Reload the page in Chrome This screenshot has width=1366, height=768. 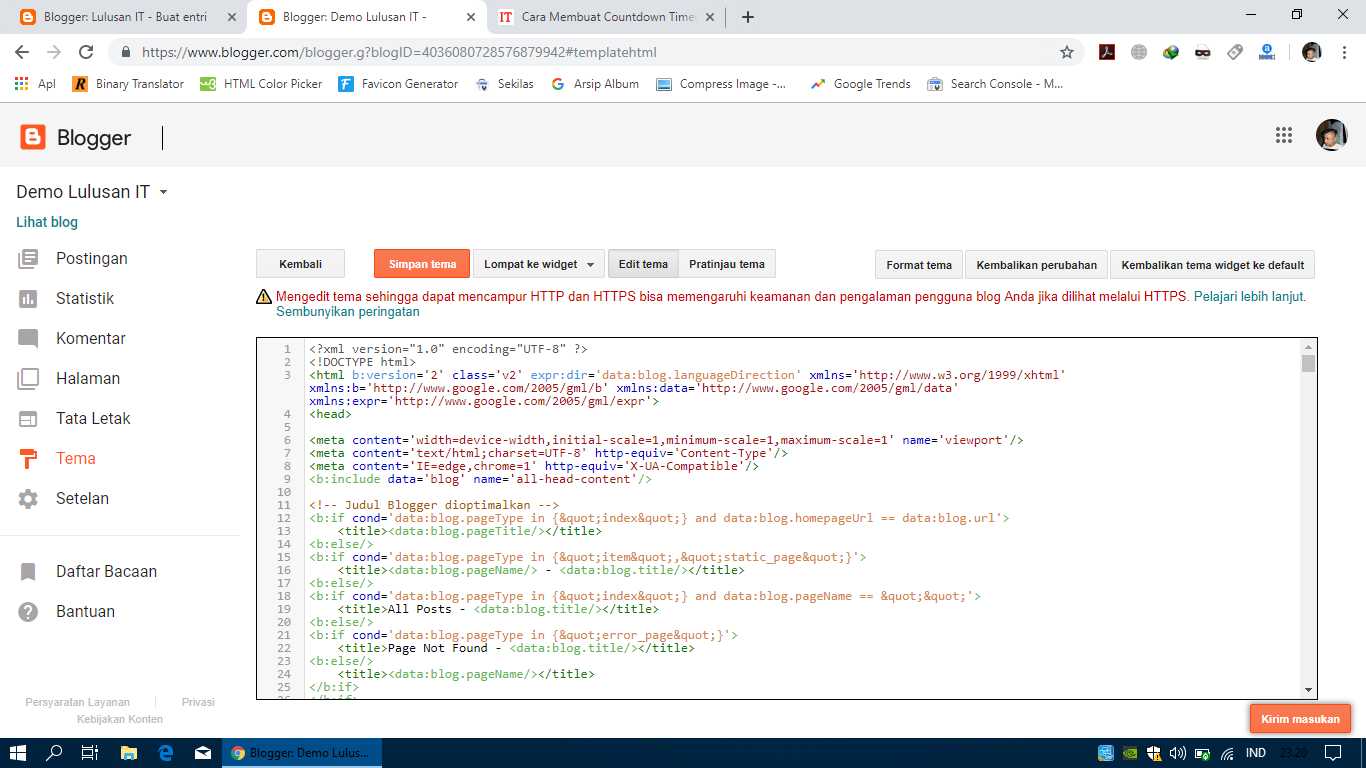click(86, 52)
